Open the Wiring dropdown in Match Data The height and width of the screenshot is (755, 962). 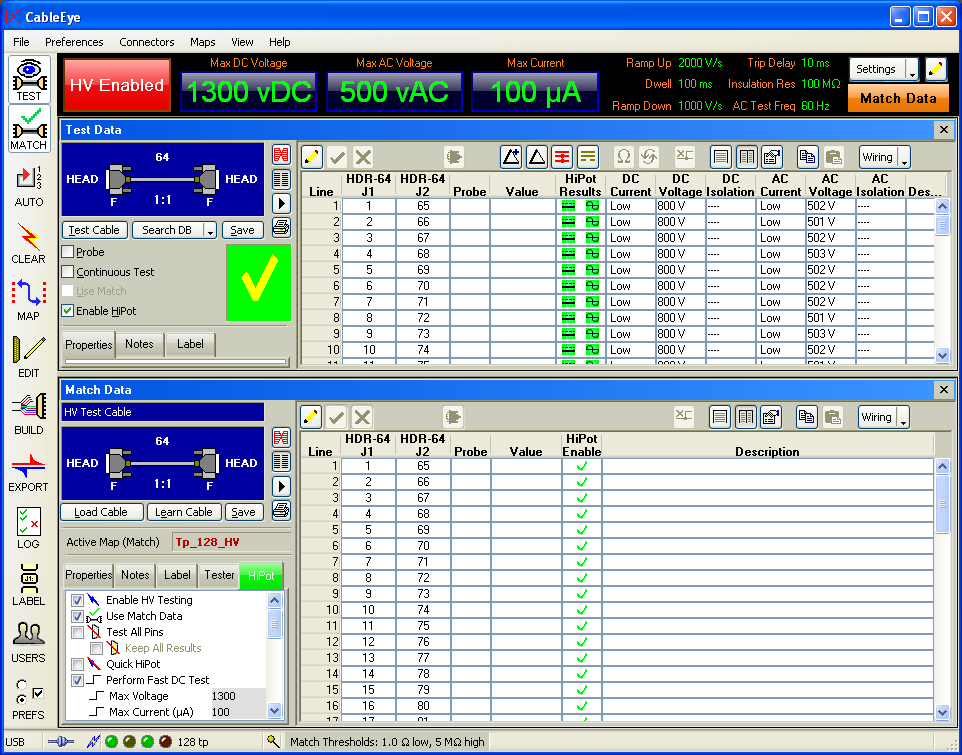click(x=902, y=418)
